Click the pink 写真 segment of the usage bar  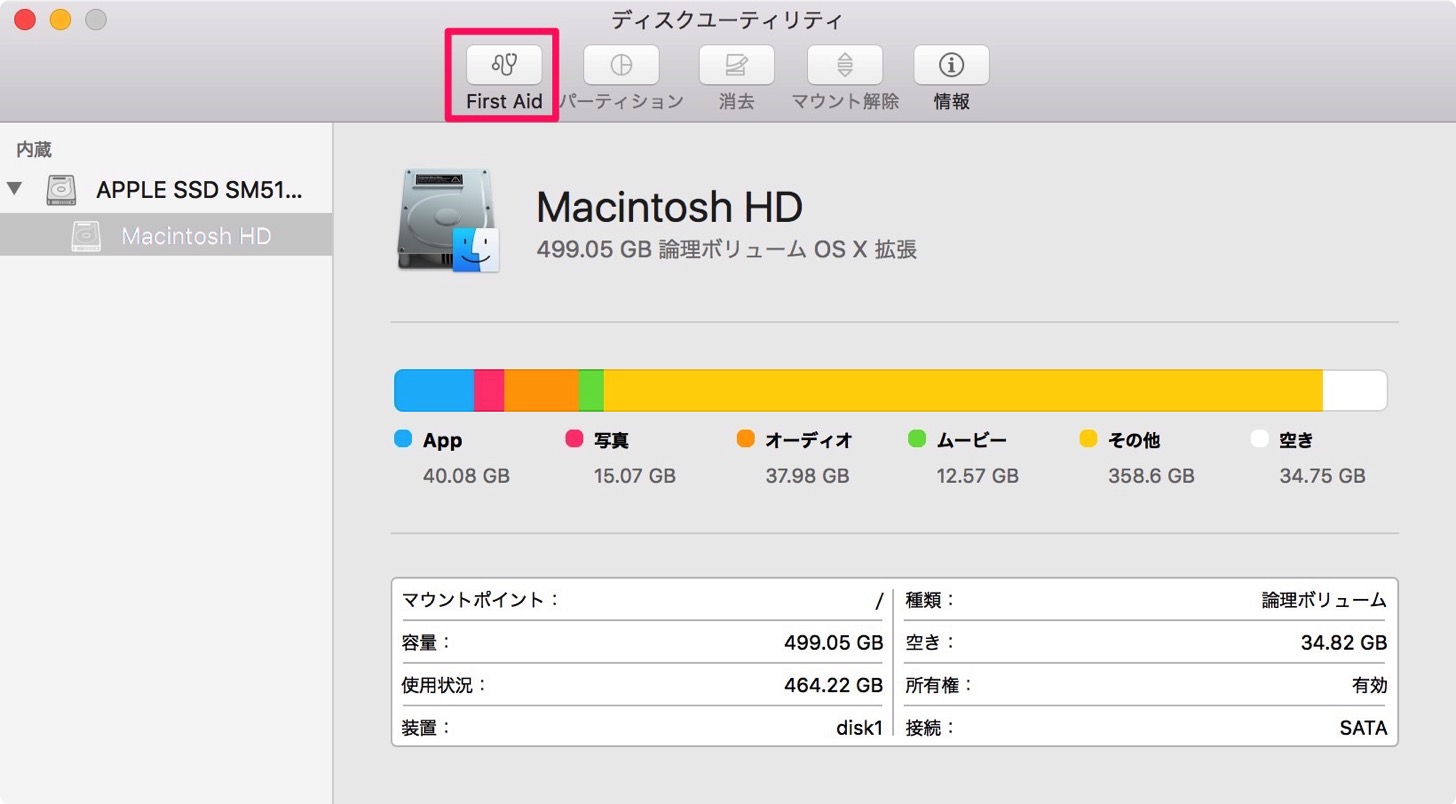pos(489,390)
